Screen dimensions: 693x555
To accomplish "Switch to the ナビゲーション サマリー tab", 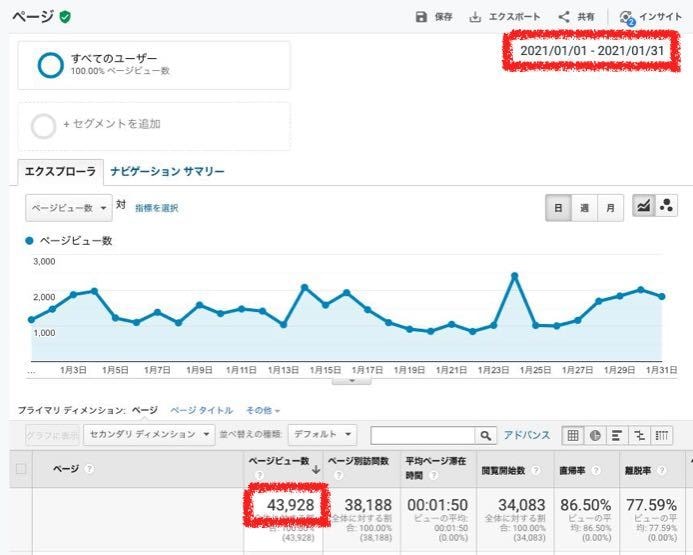I will (x=168, y=171).
